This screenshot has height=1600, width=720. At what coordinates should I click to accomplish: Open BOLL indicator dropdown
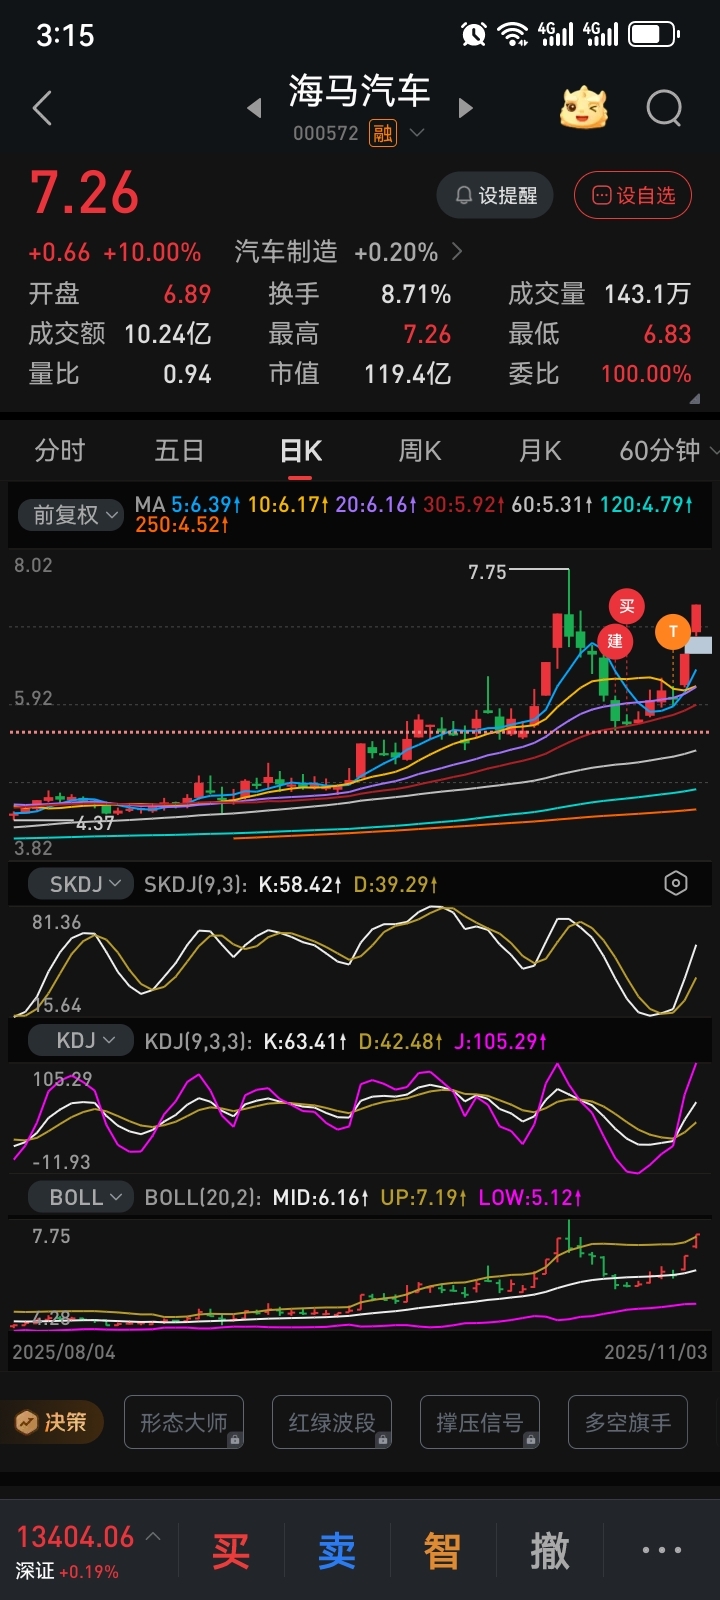(81, 1197)
